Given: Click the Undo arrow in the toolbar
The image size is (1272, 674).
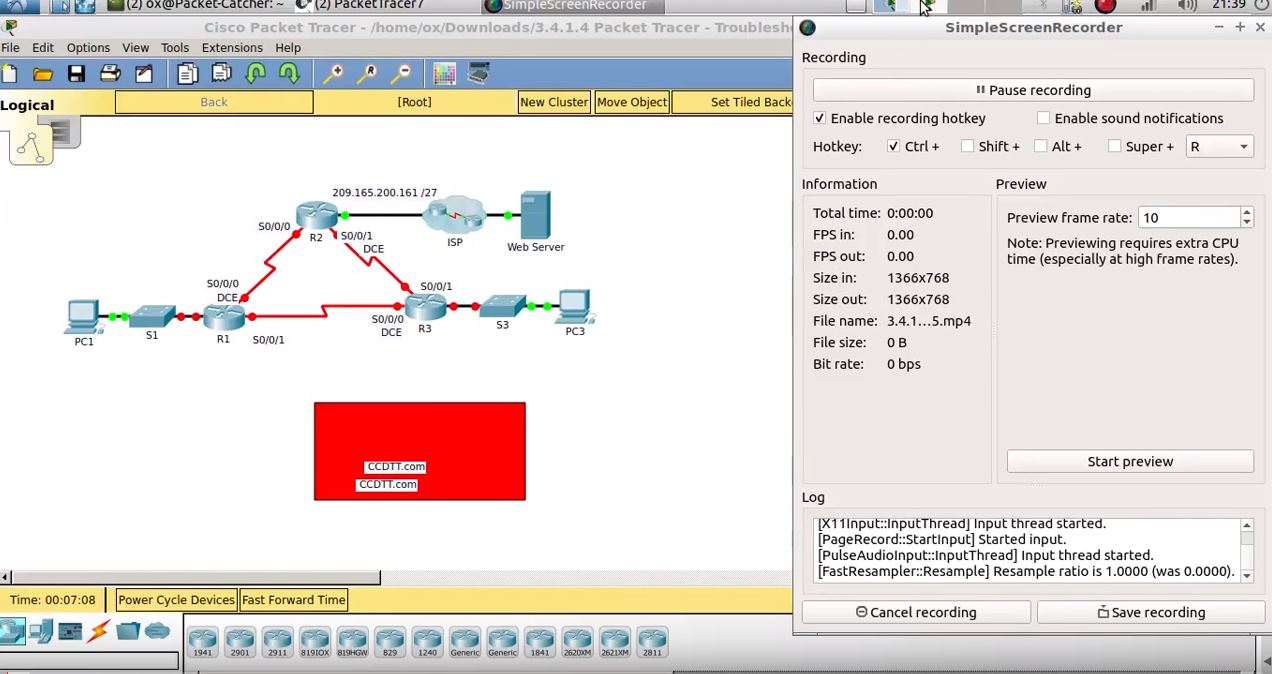Looking at the screenshot, I should pos(256,72).
